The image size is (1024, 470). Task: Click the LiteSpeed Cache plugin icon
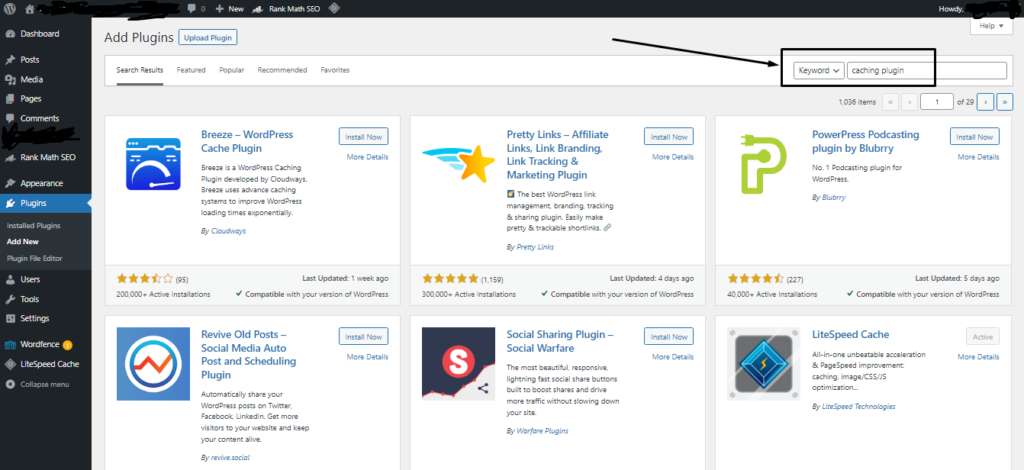tap(763, 364)
